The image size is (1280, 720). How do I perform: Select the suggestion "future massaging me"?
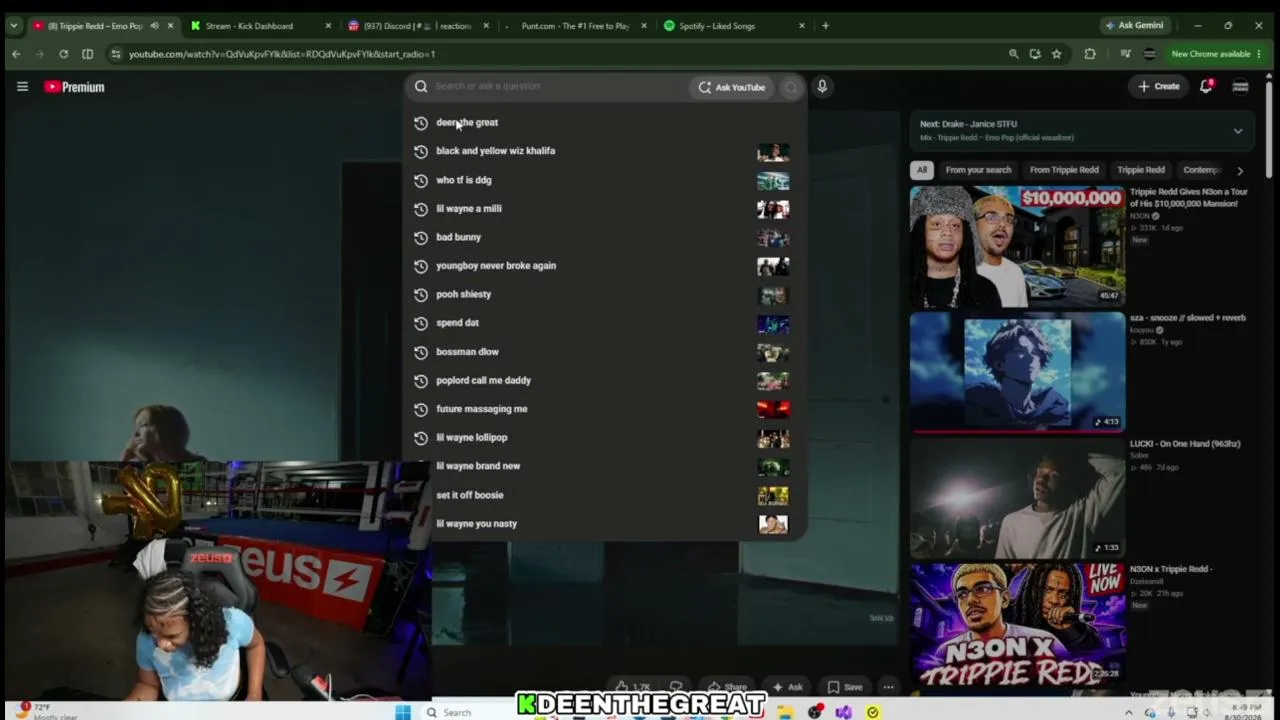(x=481, y=409)
